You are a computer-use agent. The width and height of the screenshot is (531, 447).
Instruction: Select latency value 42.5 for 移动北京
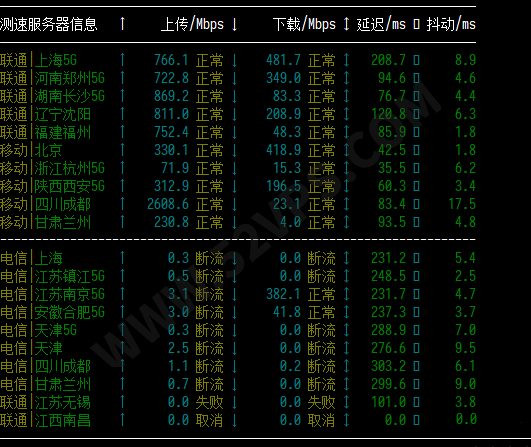392,150
